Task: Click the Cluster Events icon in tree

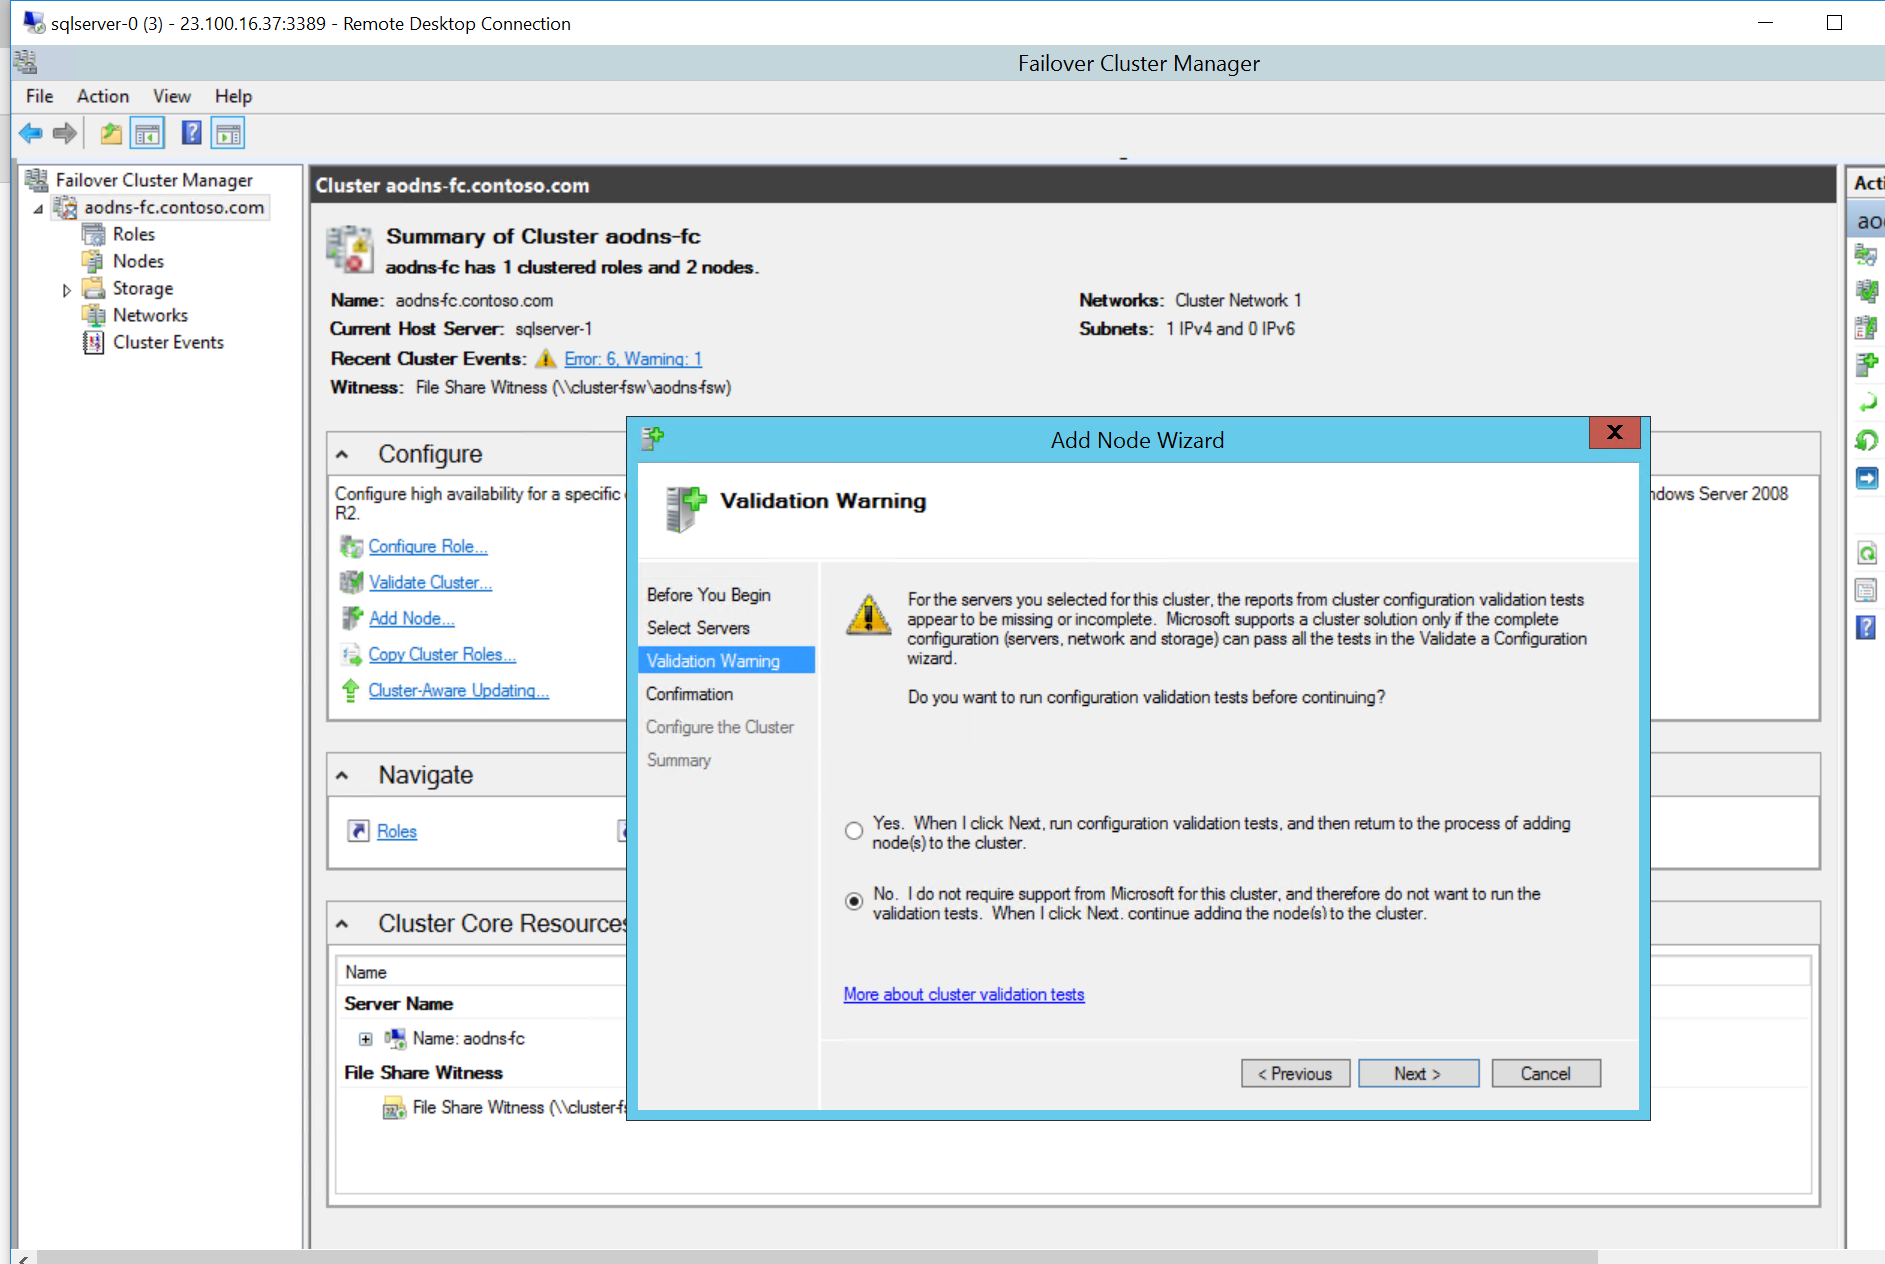Action: 93,343
